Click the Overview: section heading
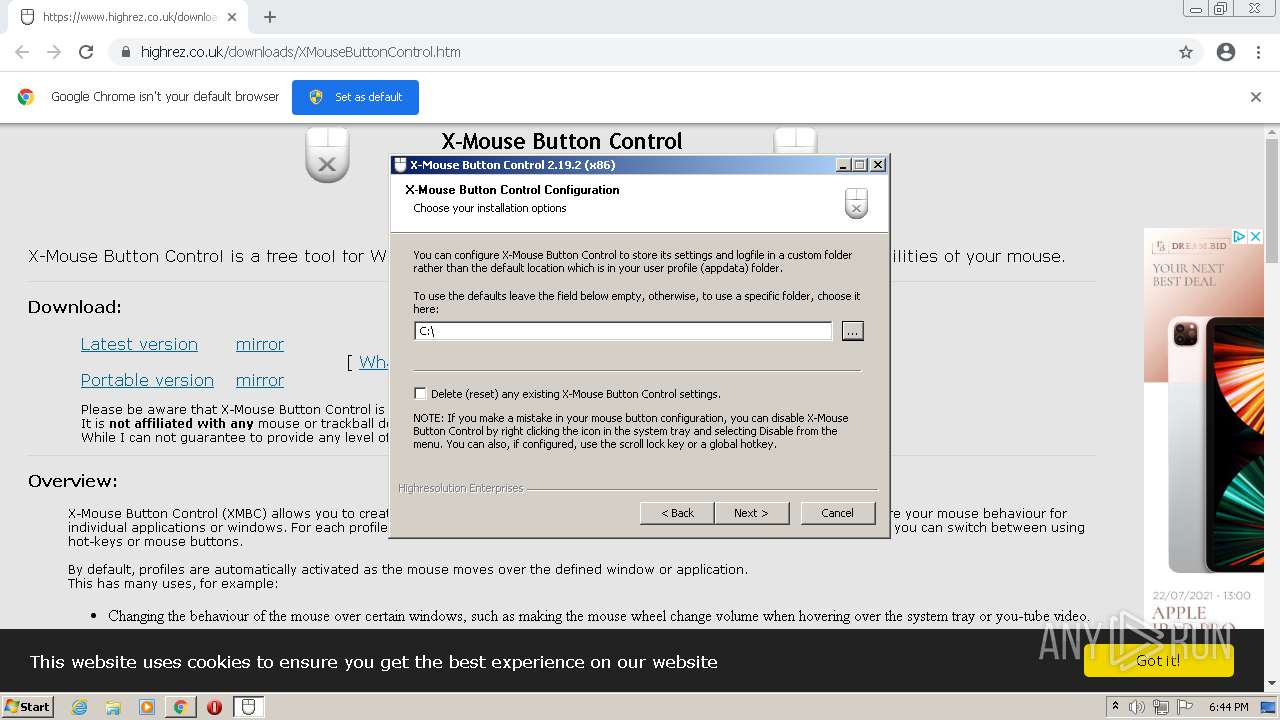 click(x=73, y=481)
